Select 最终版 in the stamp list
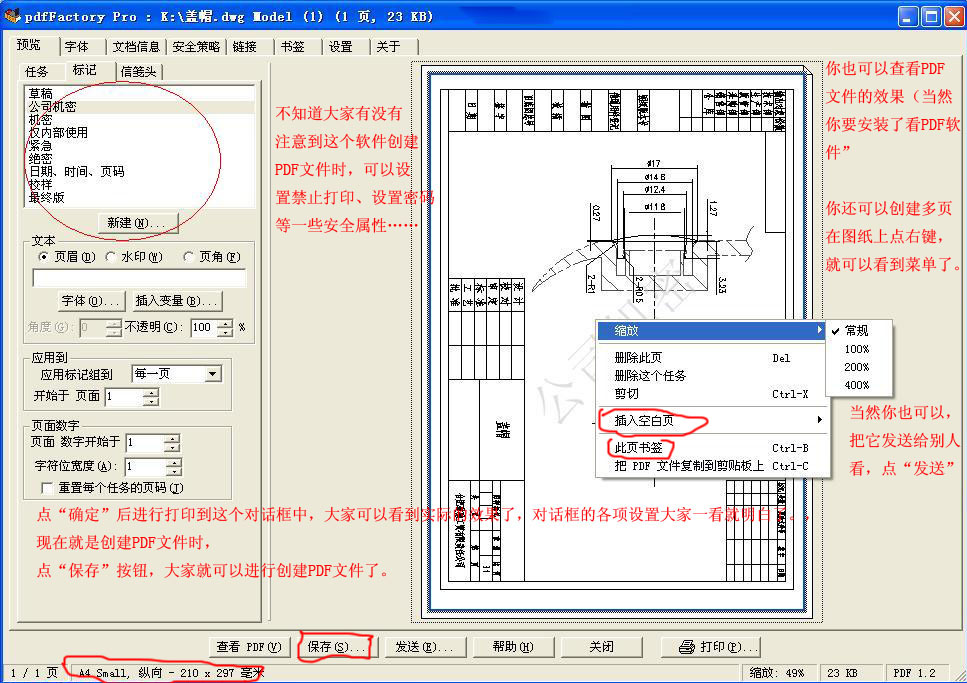 [139, 197]
